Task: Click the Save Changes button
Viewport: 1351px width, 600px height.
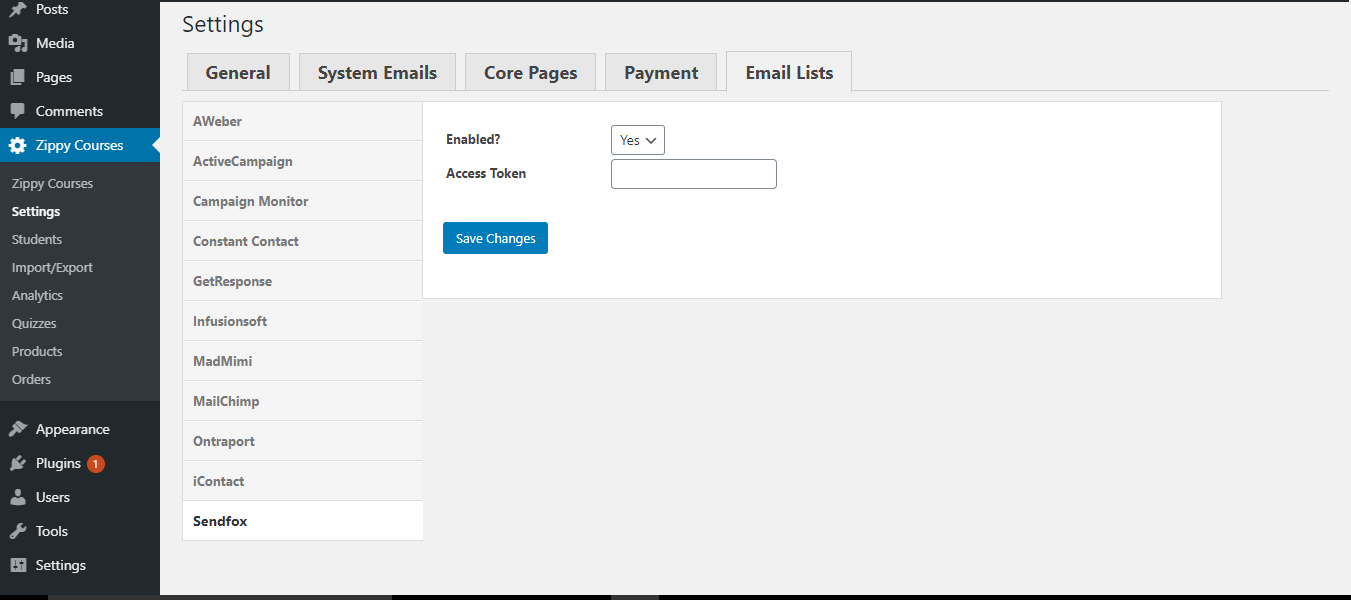Action: [495, 238]
